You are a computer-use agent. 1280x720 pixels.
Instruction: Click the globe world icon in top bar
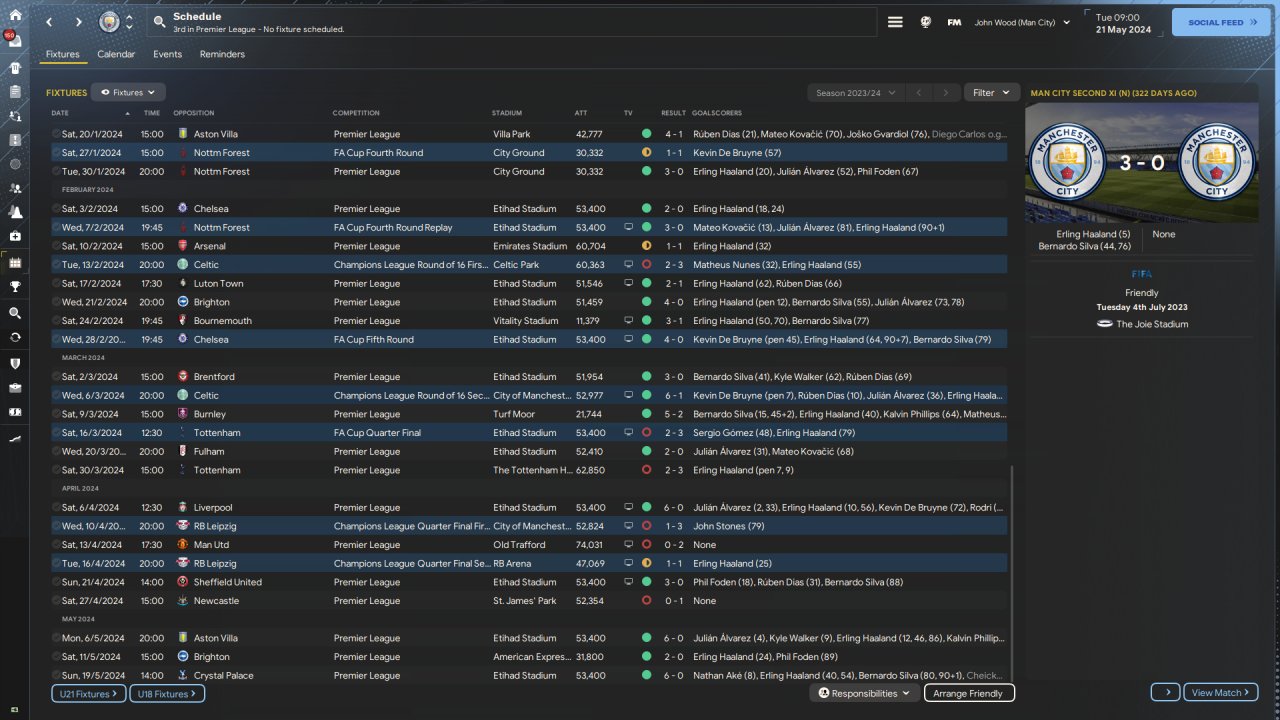coord(926,22)
